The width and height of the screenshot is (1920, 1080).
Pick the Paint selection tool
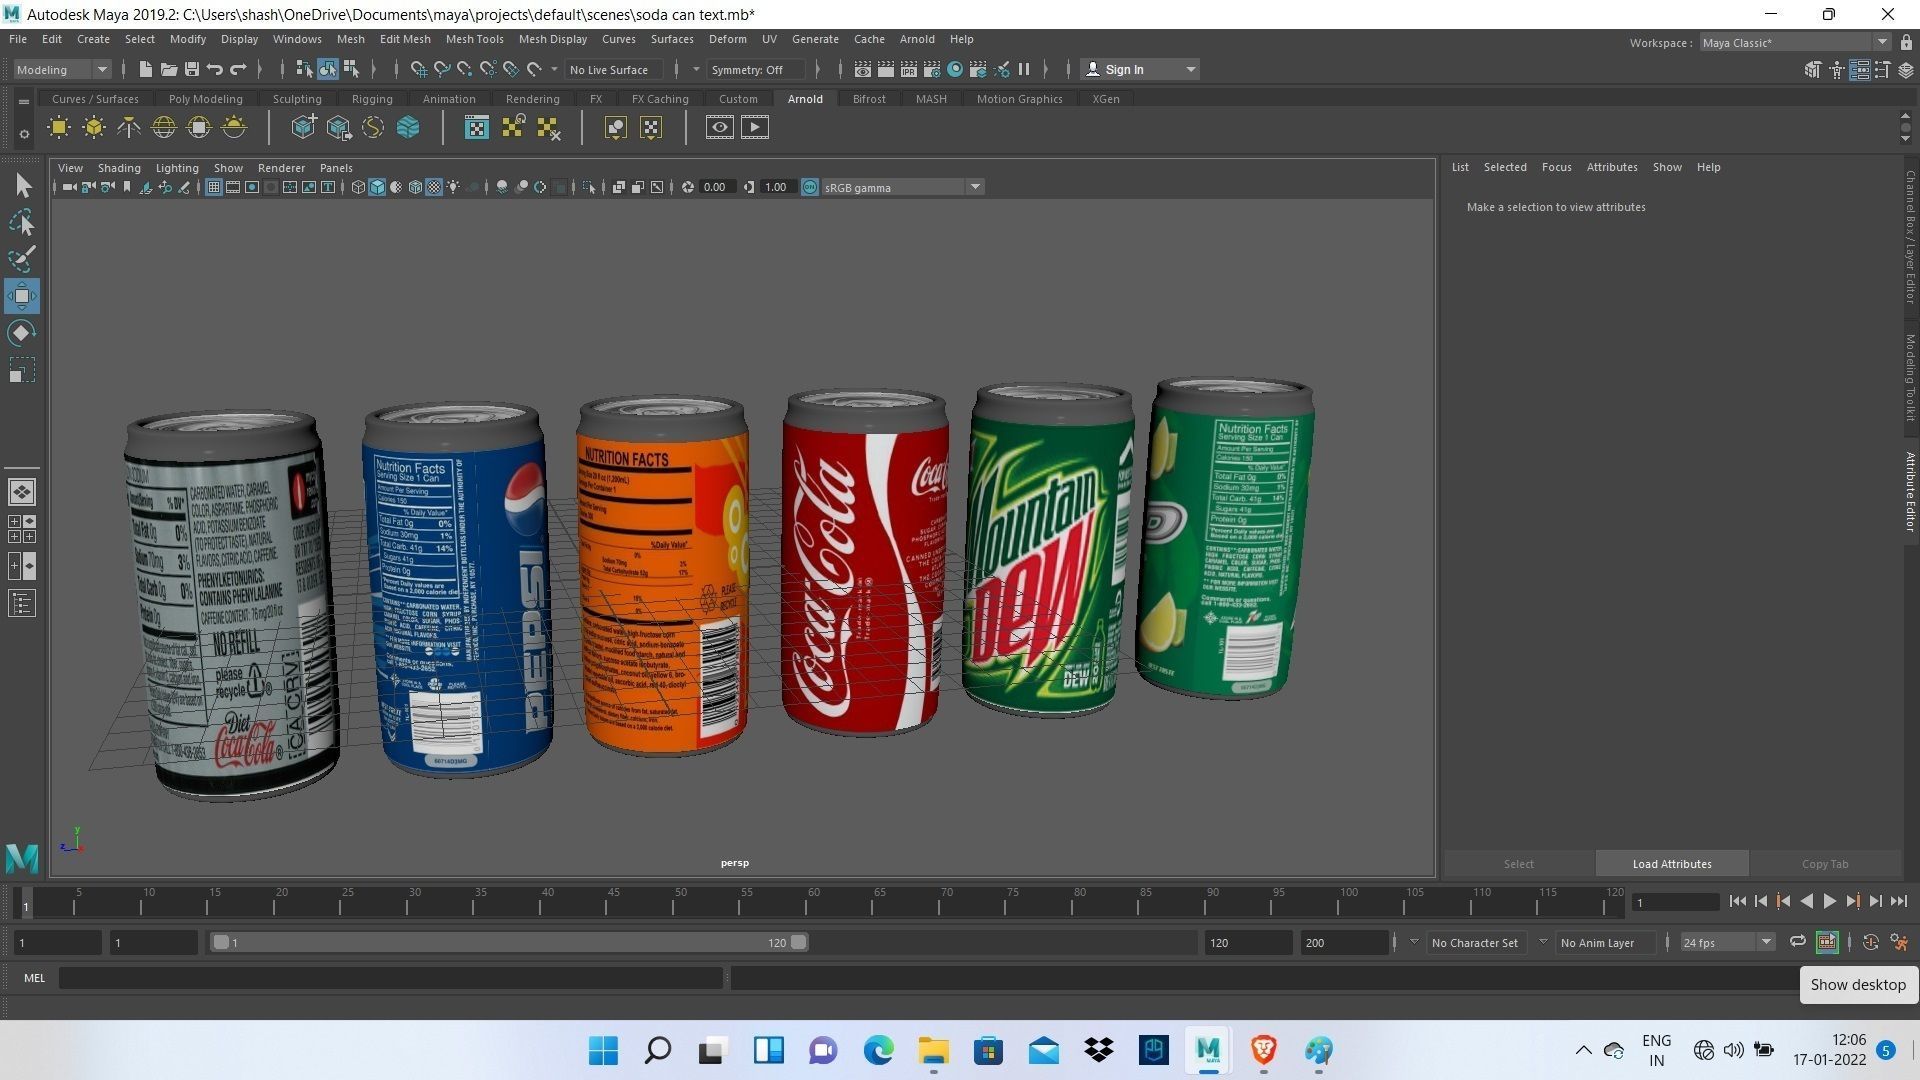click(22, 259)
